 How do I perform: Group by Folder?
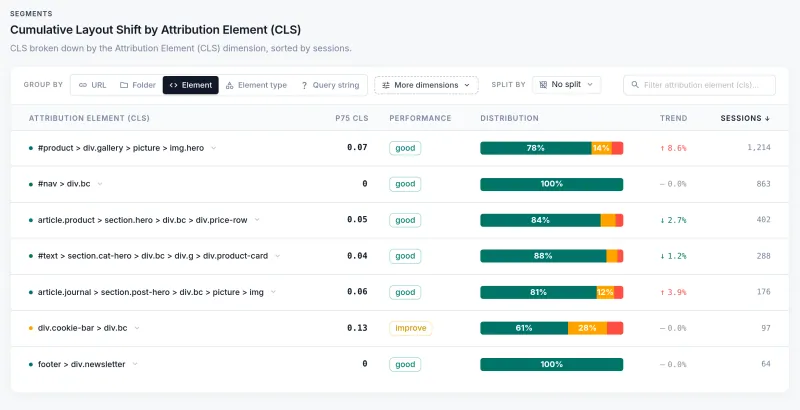coord(138,85)
